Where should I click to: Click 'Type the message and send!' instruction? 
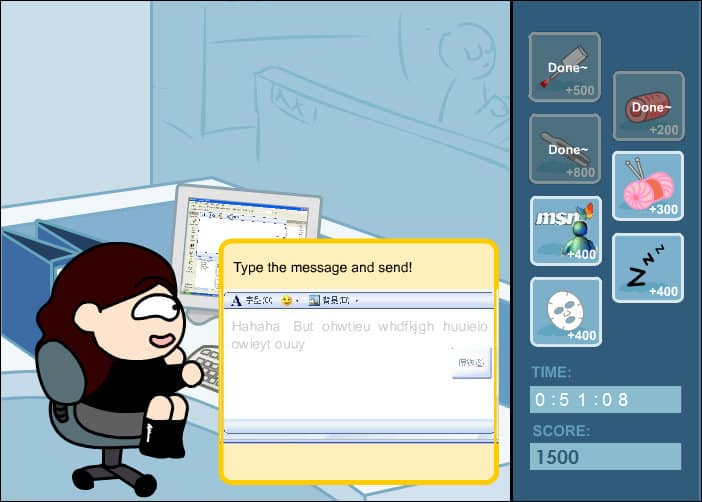[322, 267]
